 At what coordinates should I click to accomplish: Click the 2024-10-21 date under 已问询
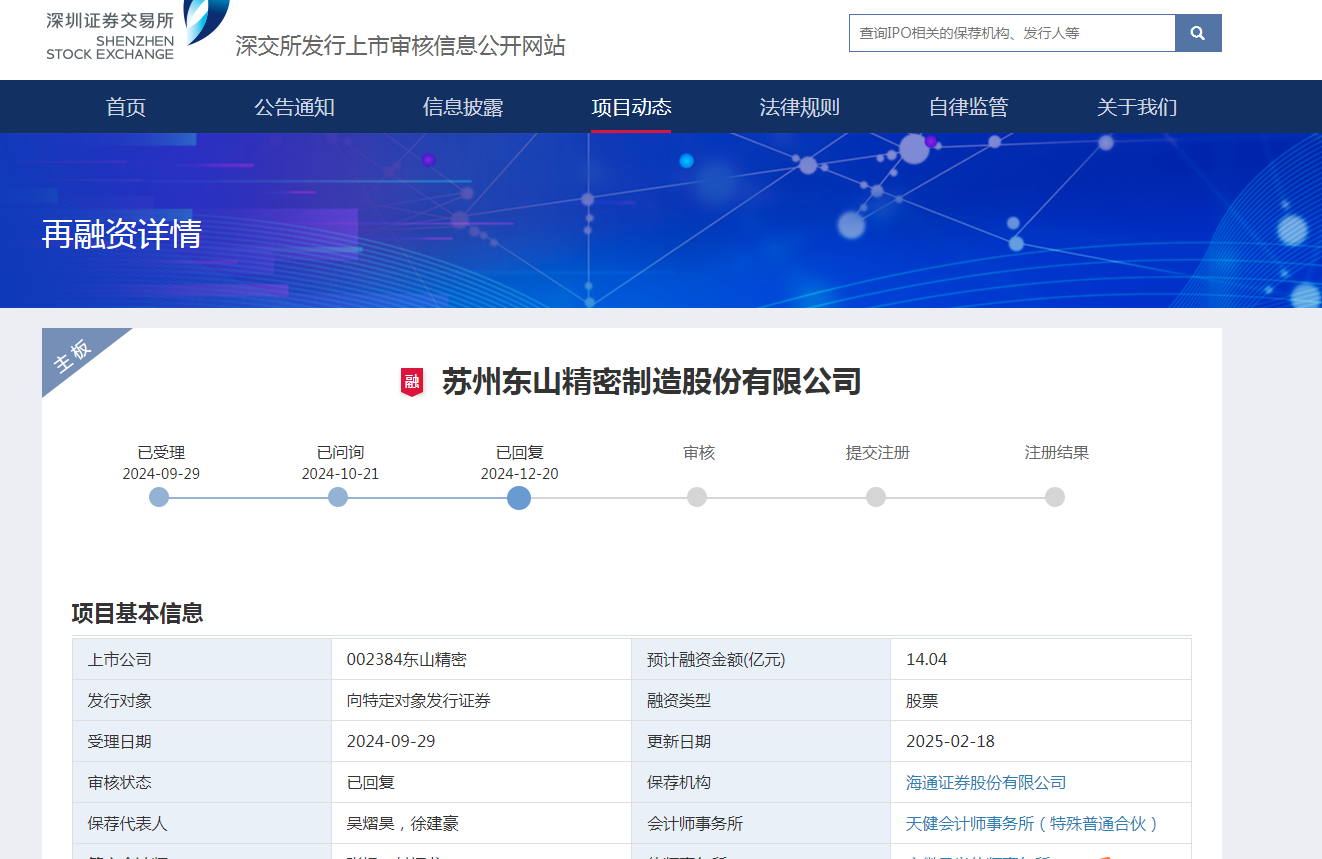point(340,474)
